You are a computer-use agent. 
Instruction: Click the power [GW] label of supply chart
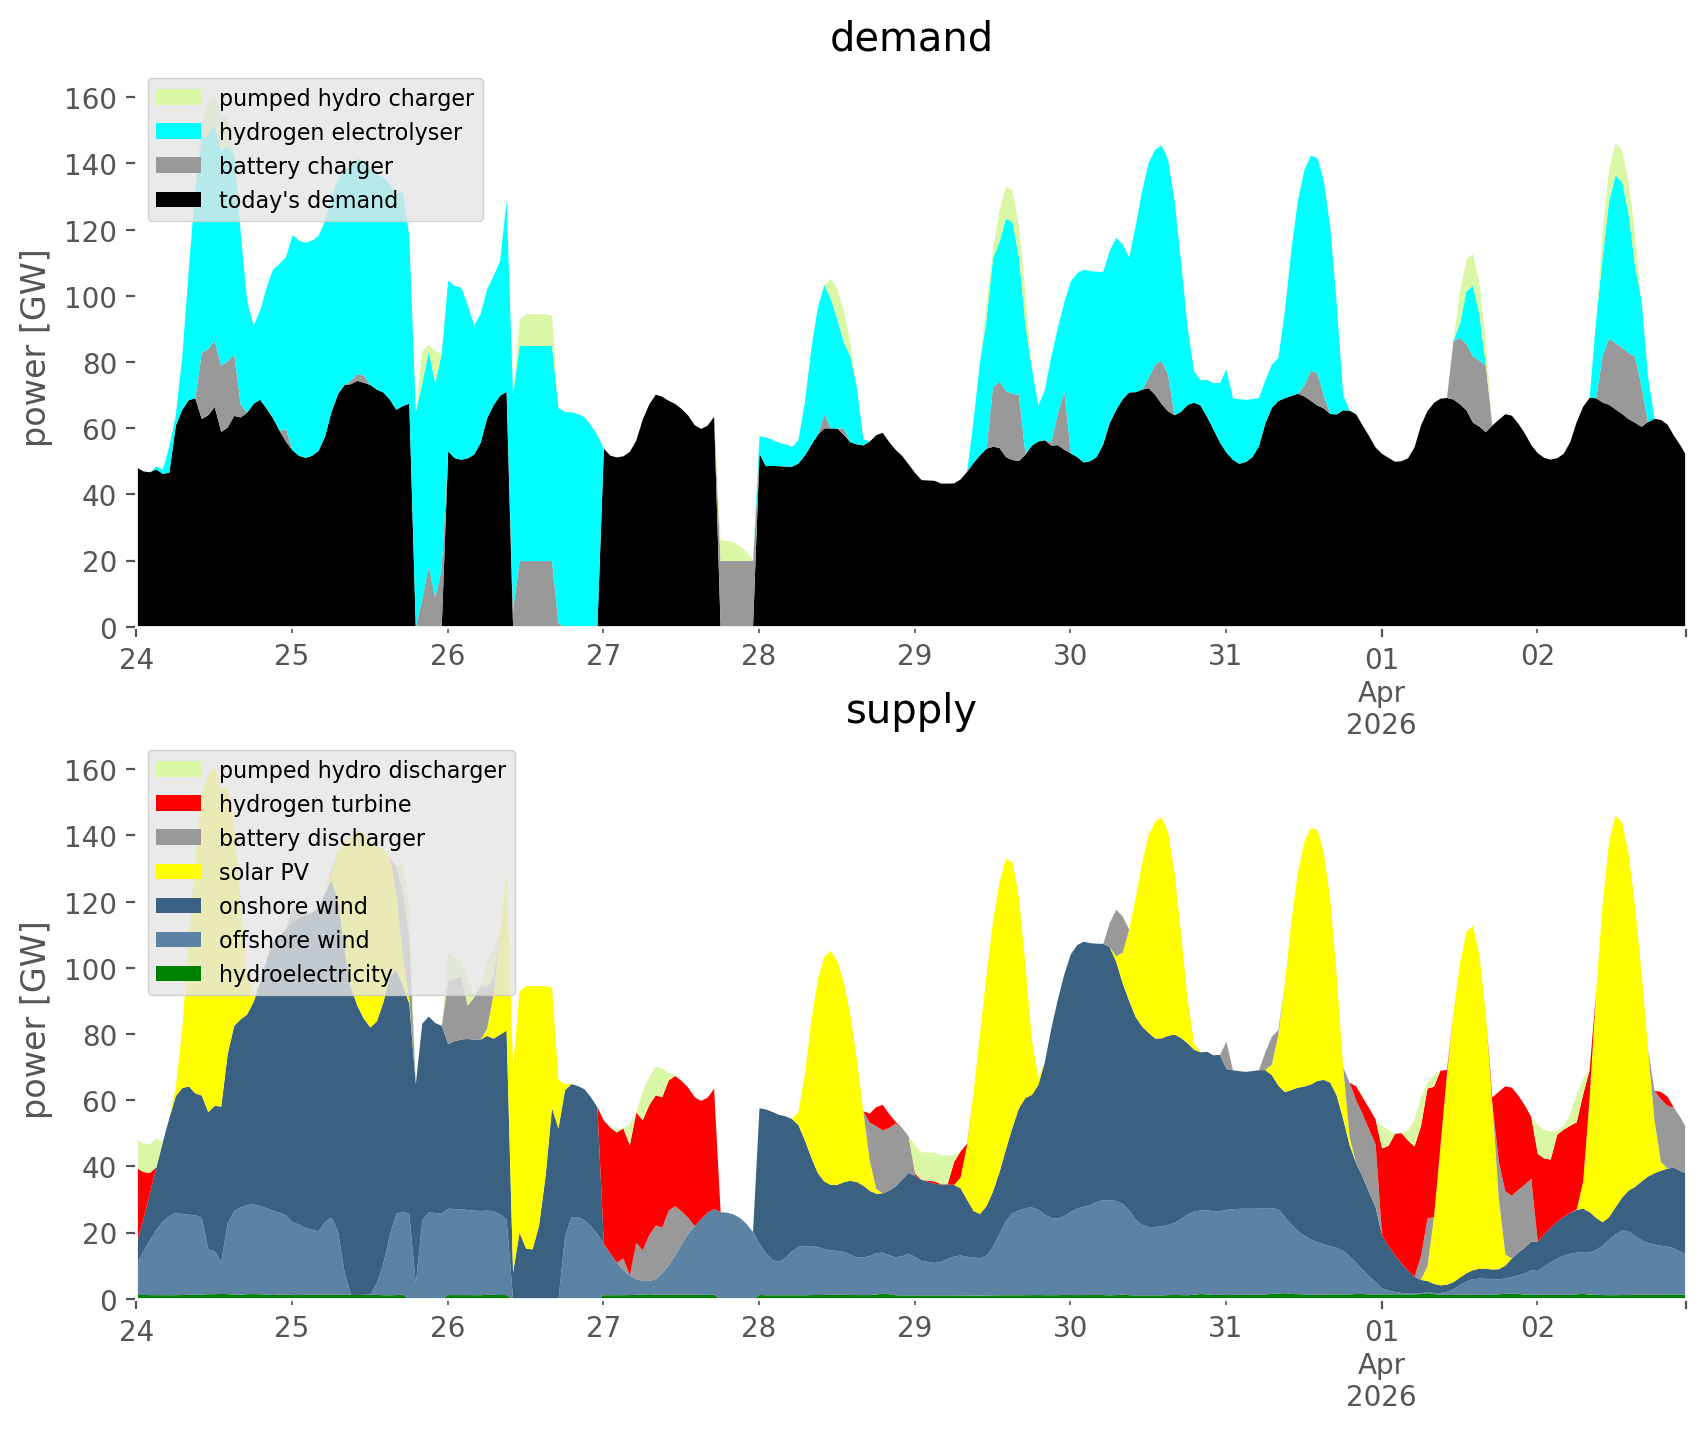tap(35, 1020)
